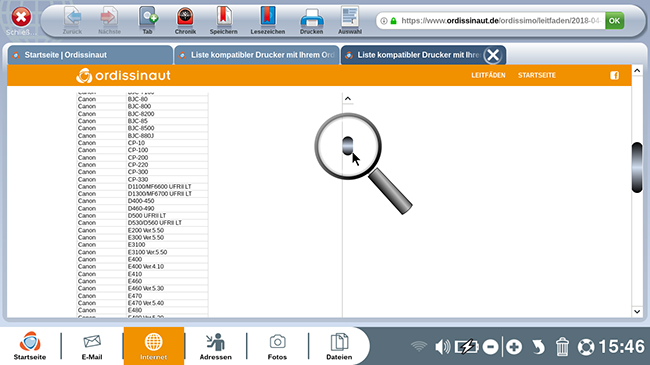Select the E400 Ver.4.10 cell
This screenshot has height=365, width=650.
point(167,266)
